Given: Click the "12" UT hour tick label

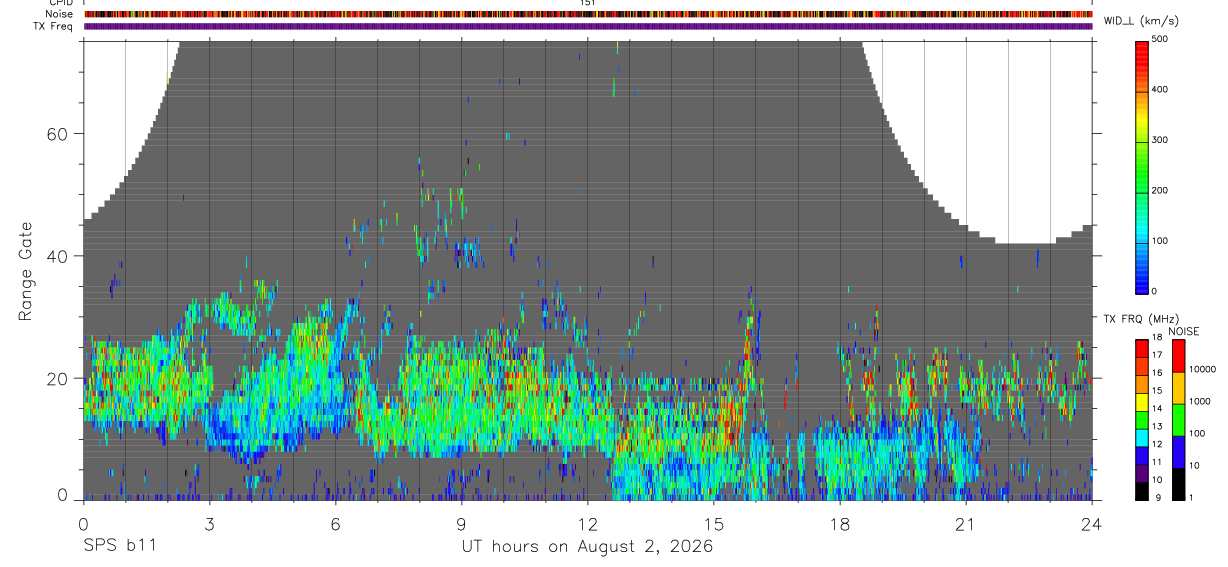Looking at the screenshot, I should point(587,523).
